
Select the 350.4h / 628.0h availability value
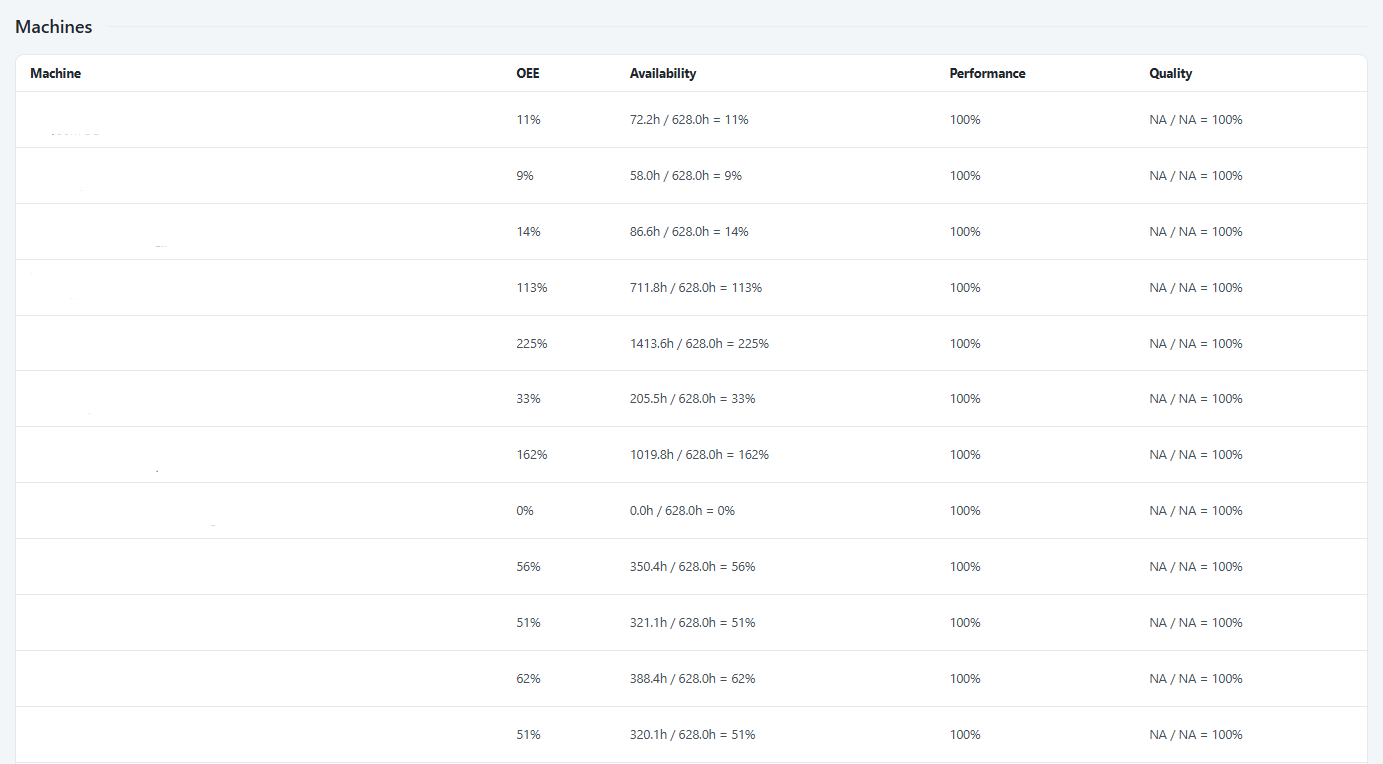[x=693, y=567]
